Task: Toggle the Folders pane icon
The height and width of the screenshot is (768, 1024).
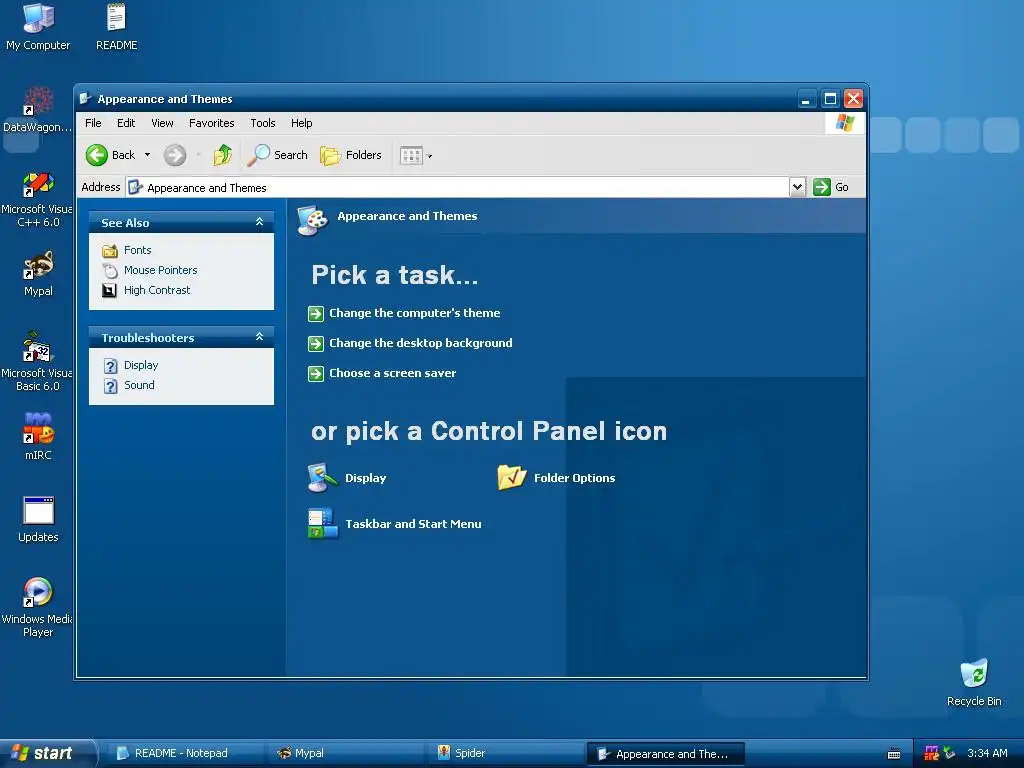Action: coord(330,155)
